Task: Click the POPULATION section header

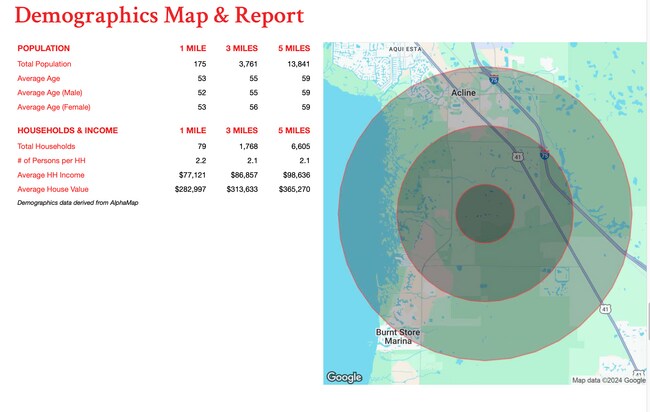Action: [x=44, y=48]
